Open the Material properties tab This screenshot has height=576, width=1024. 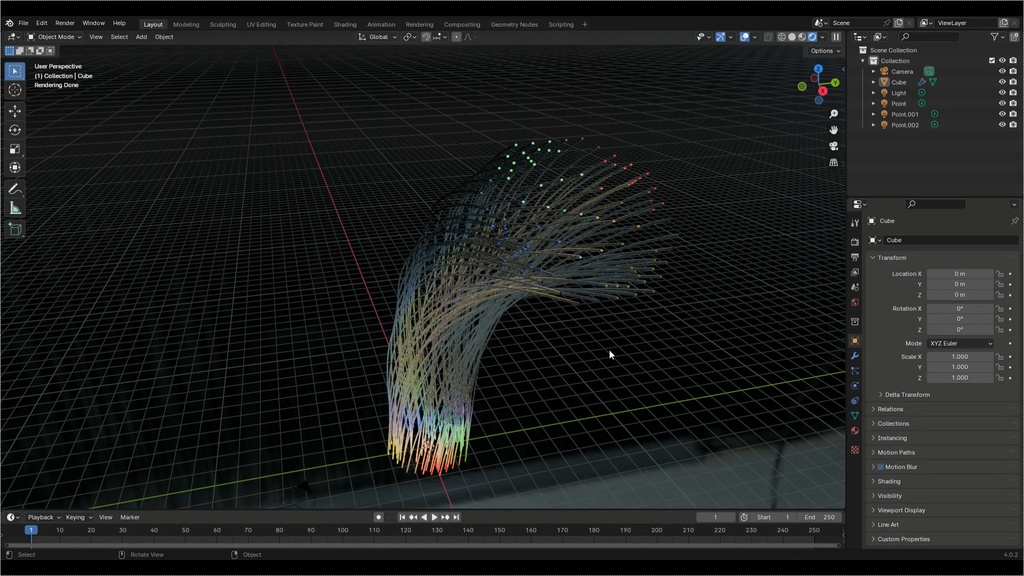(x=855, y=431)
